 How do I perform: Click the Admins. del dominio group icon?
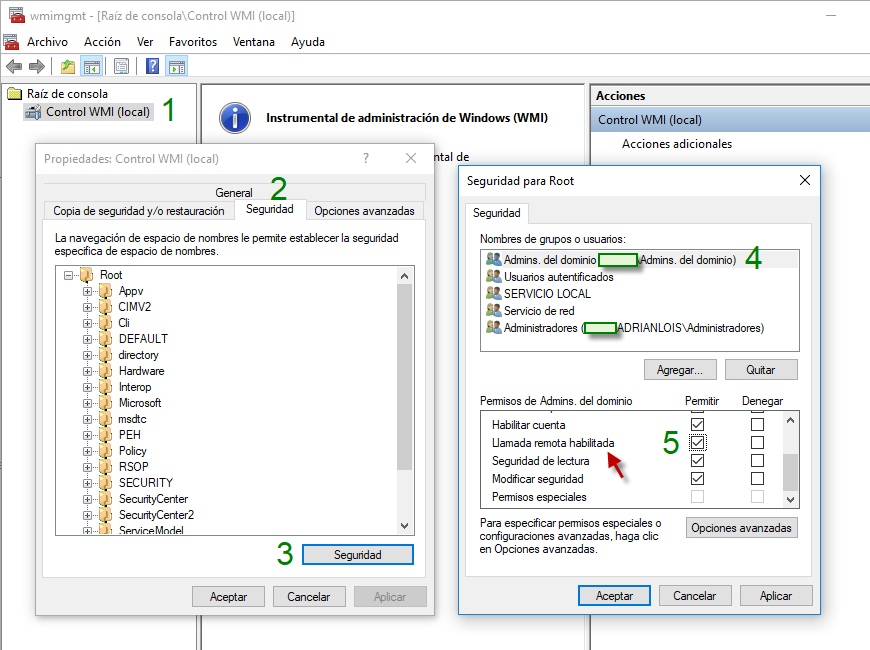(x=493, y=259)
